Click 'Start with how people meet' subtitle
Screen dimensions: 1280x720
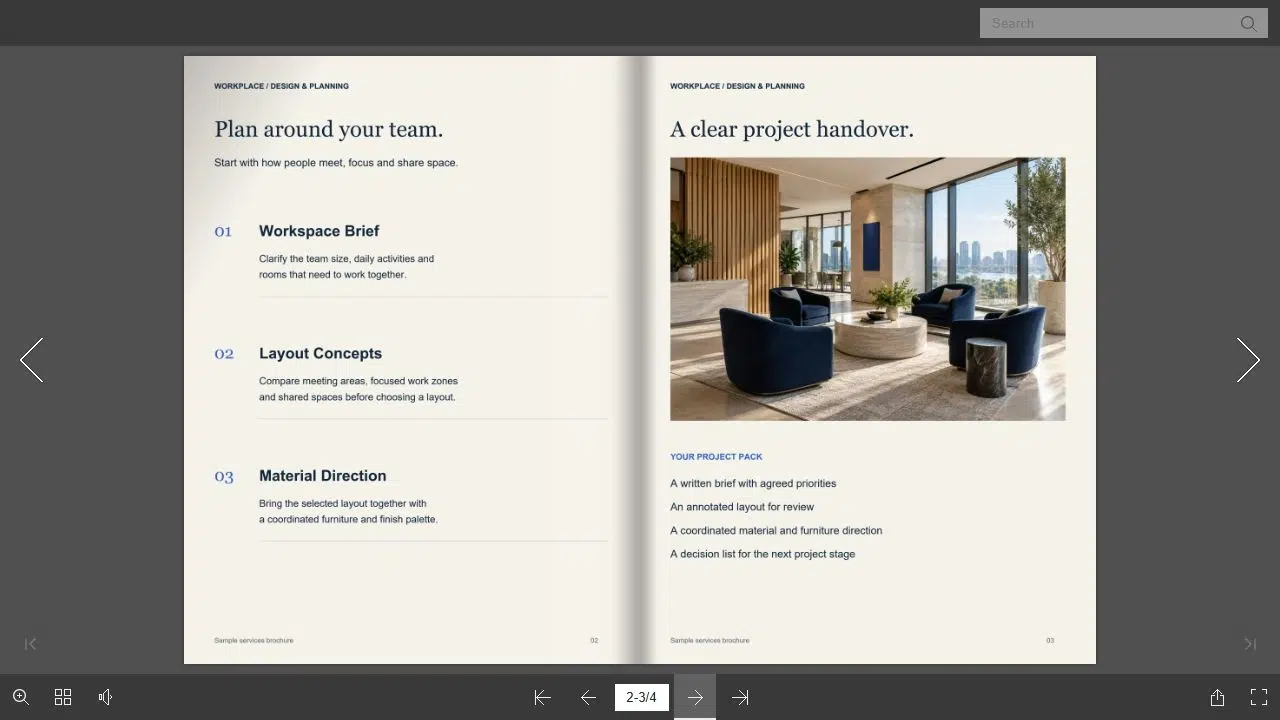coord(336,163)
